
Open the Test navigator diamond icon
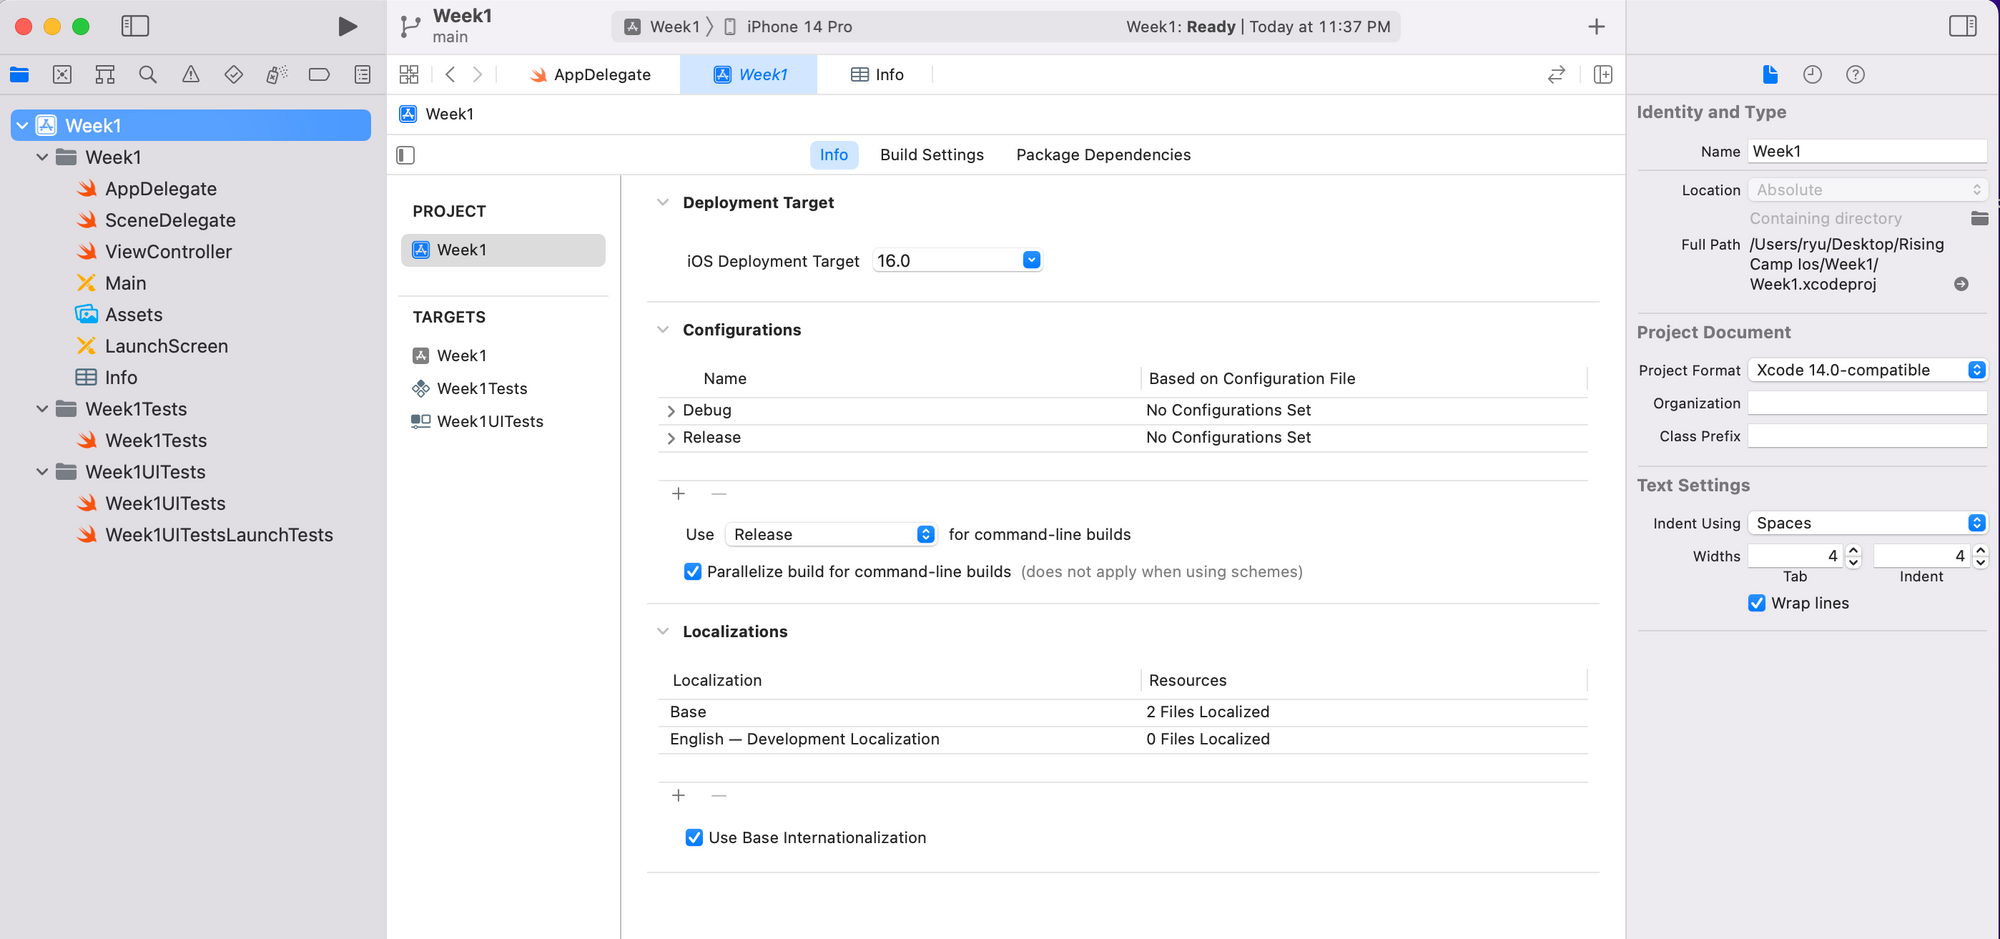point(234,74)
